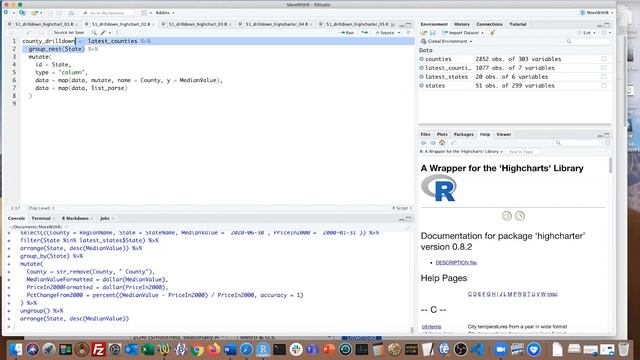Open the counties table view grid icon
The height and width of the screenshot is (360, 640).
point(604,59)
